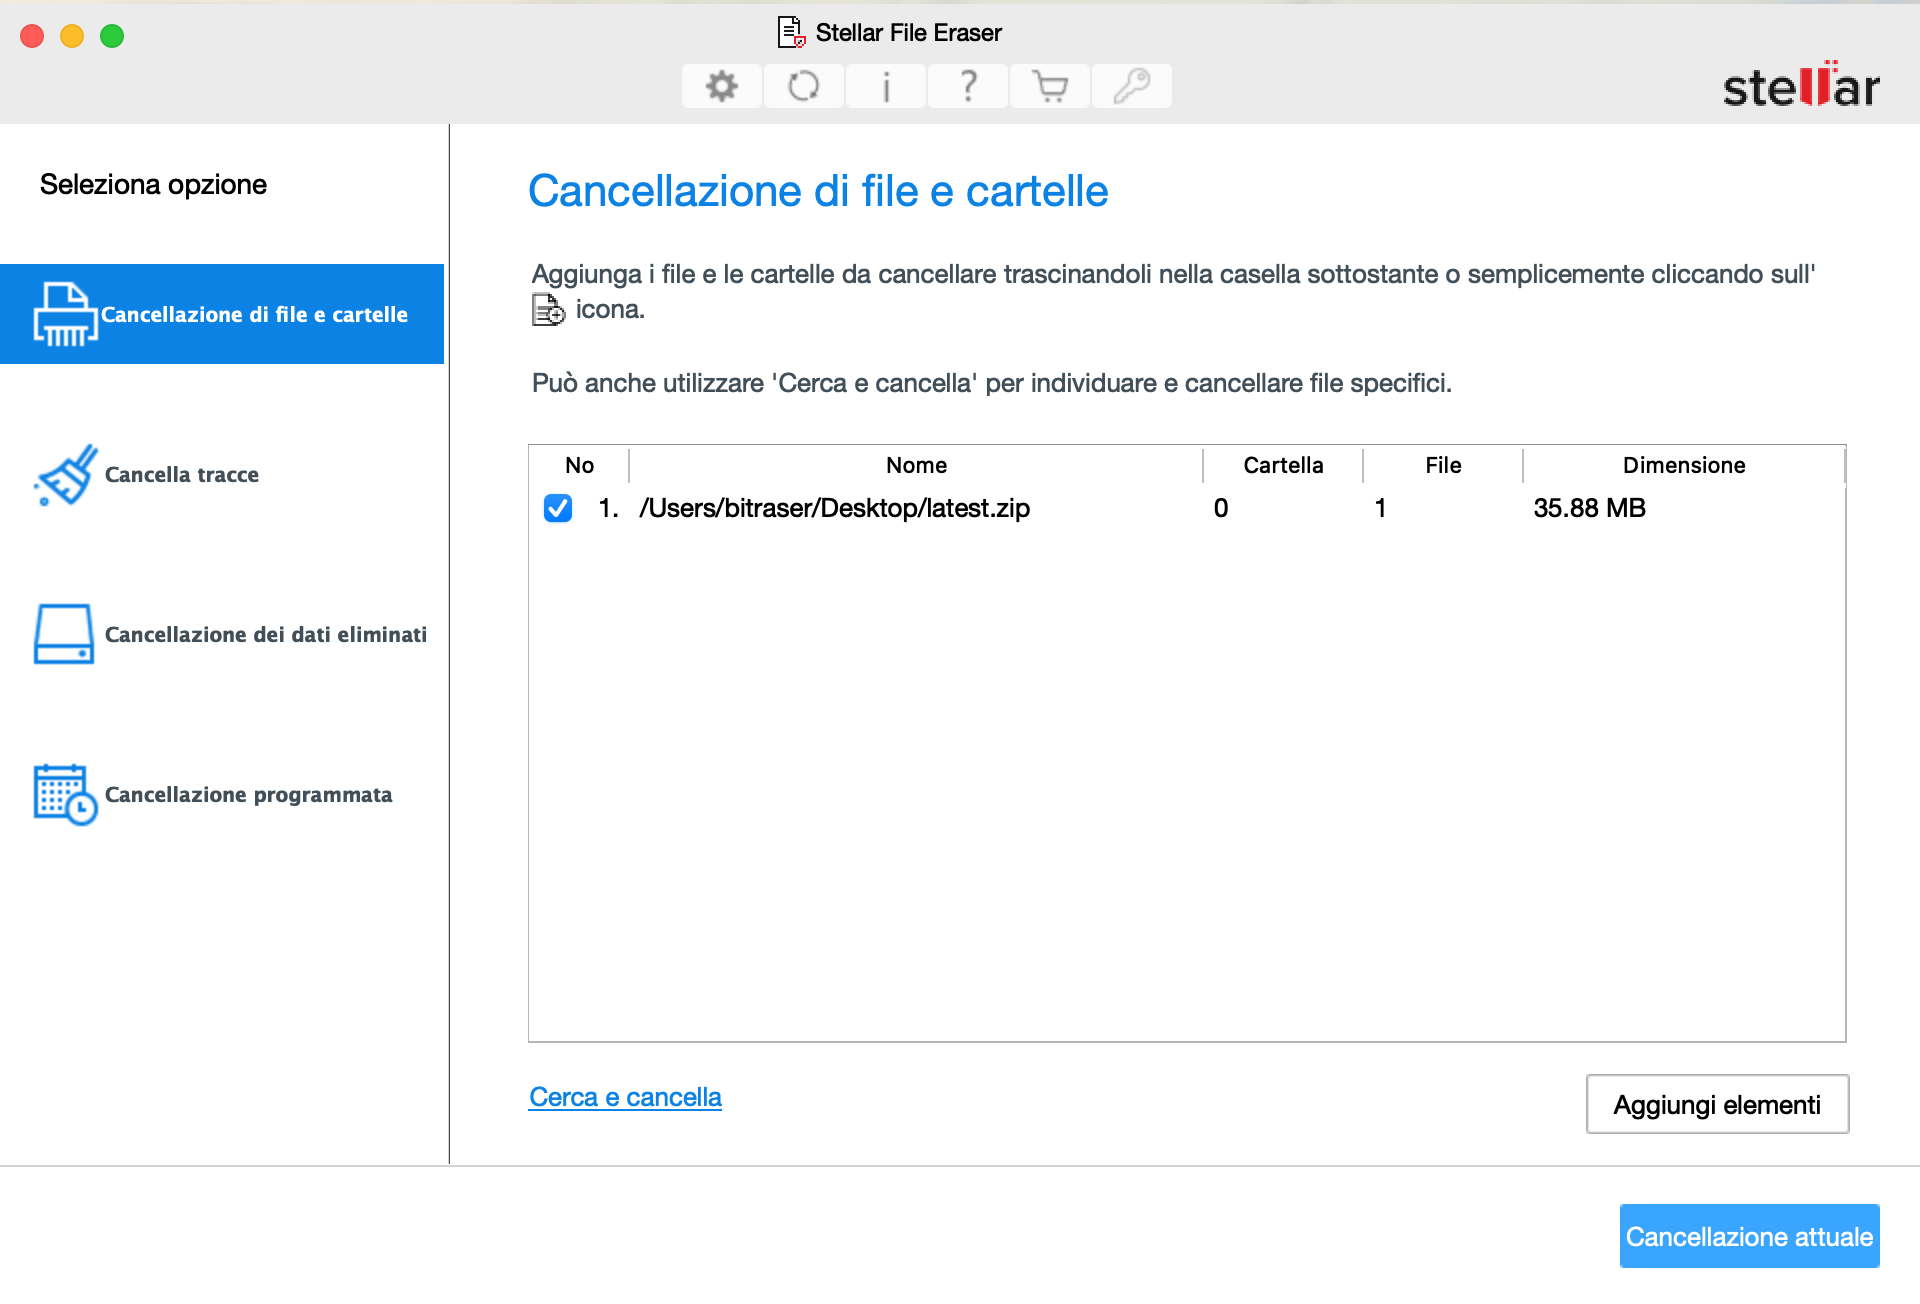1920x1304 pixels.
Task: Click the row number 1. cell
Action: [608, 508]
